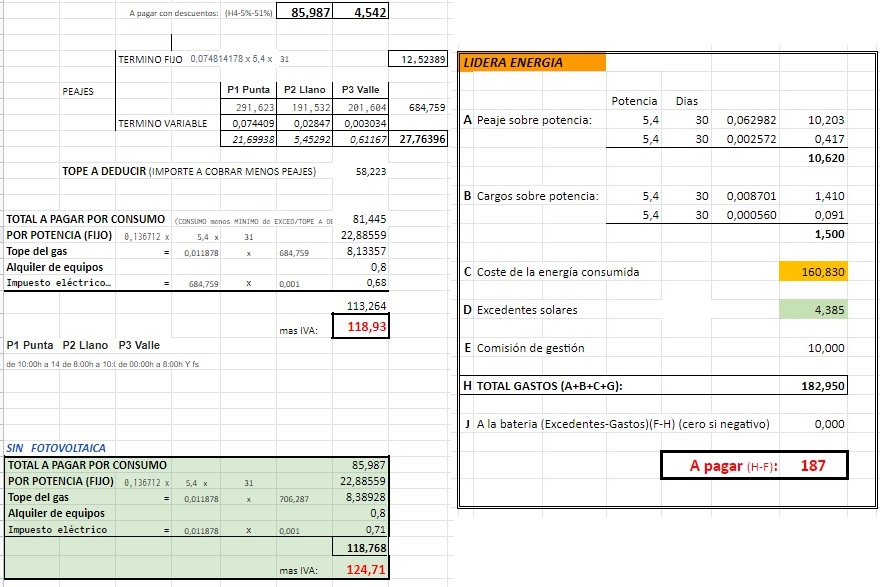Select the 10,000 commission cell

813,348
